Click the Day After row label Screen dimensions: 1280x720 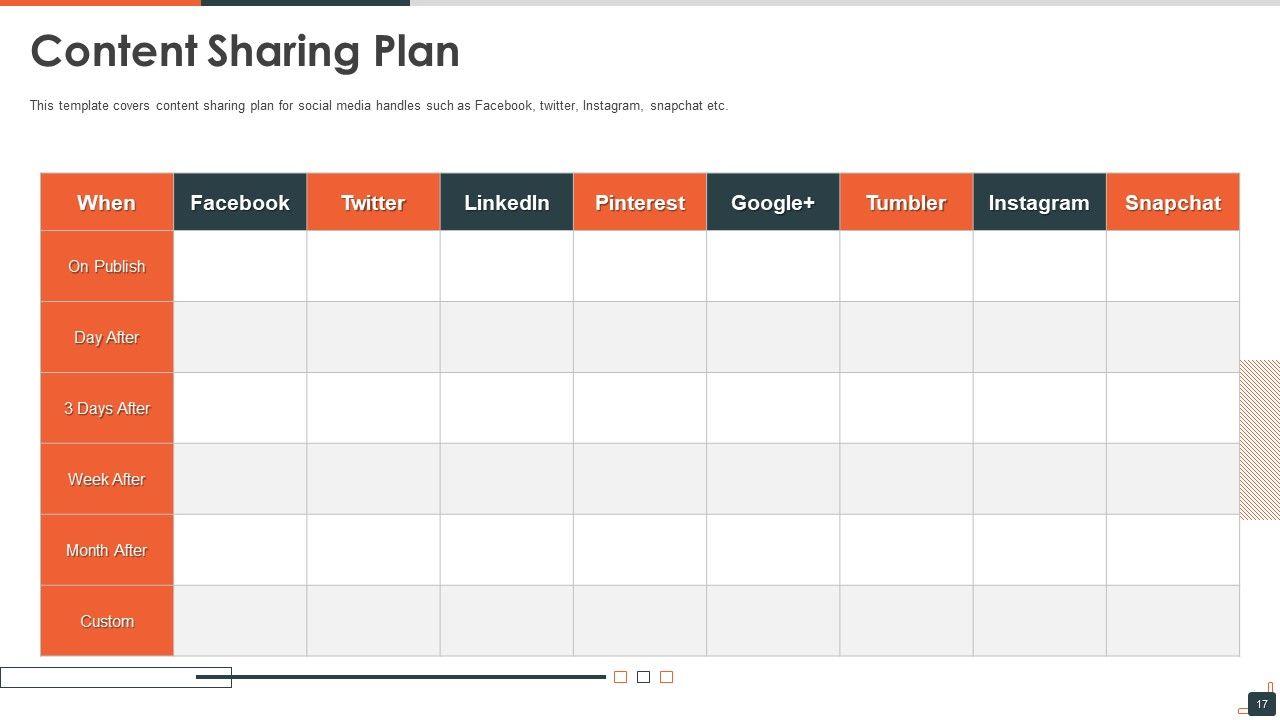pyautogui.click(x=107, y=338)
